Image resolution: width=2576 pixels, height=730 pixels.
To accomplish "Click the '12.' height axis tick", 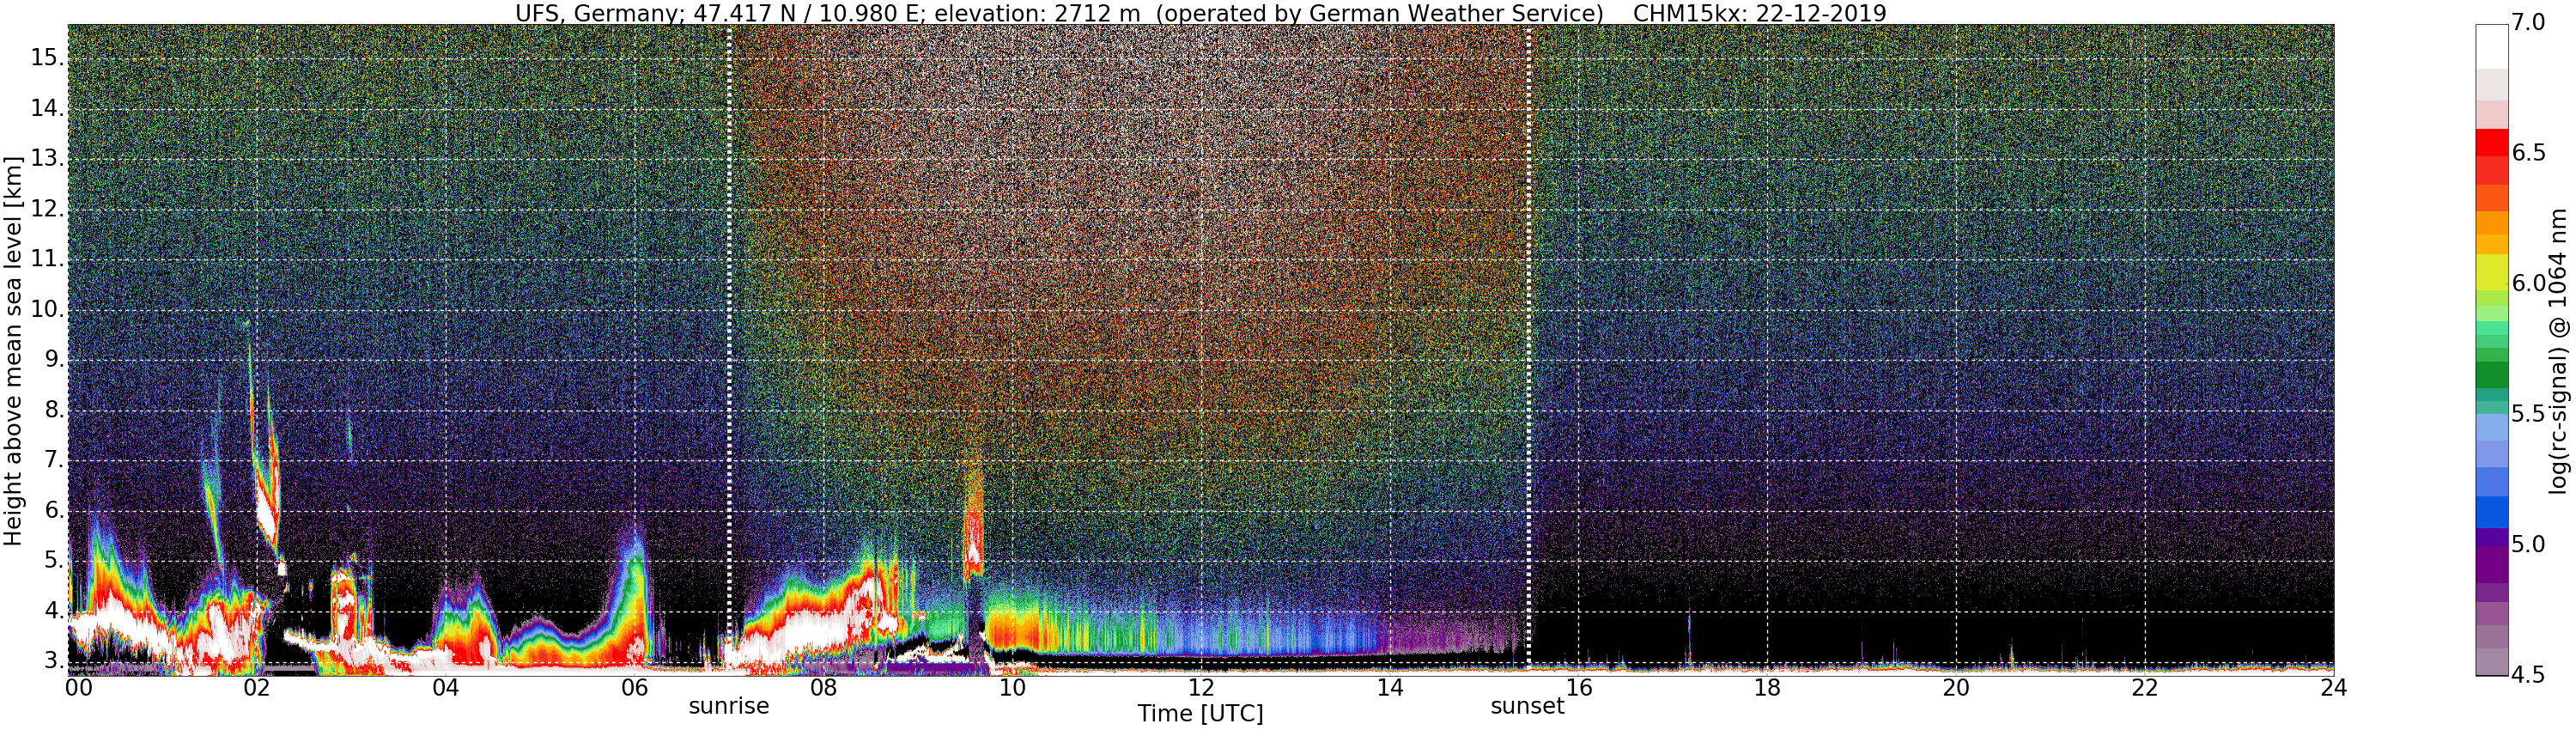I will 47,209.
